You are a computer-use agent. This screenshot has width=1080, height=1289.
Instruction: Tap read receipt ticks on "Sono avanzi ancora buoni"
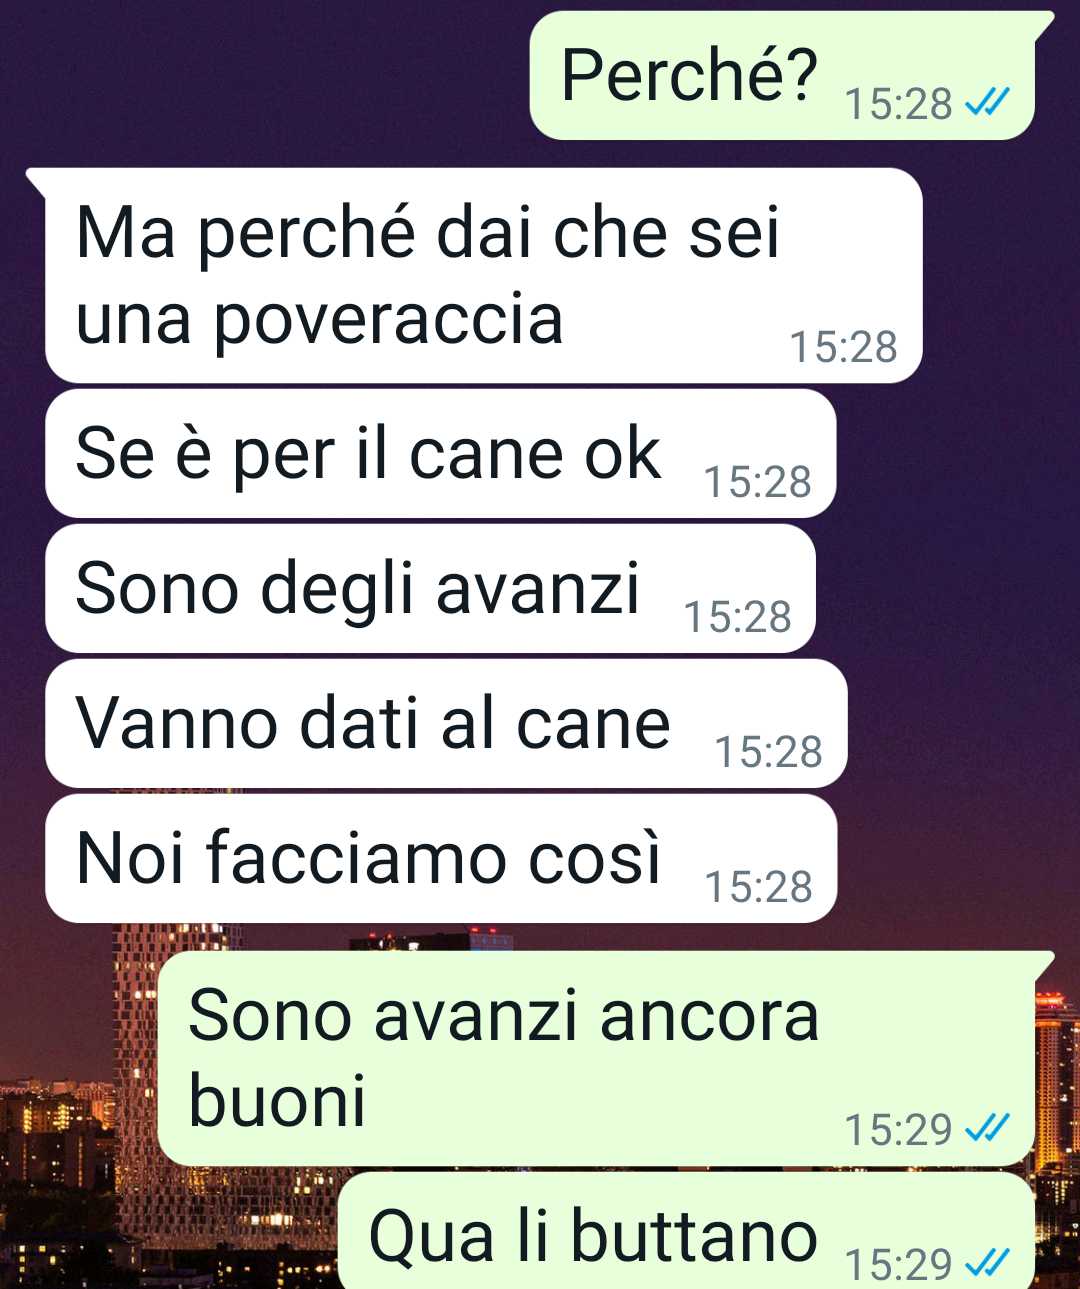987,1128
